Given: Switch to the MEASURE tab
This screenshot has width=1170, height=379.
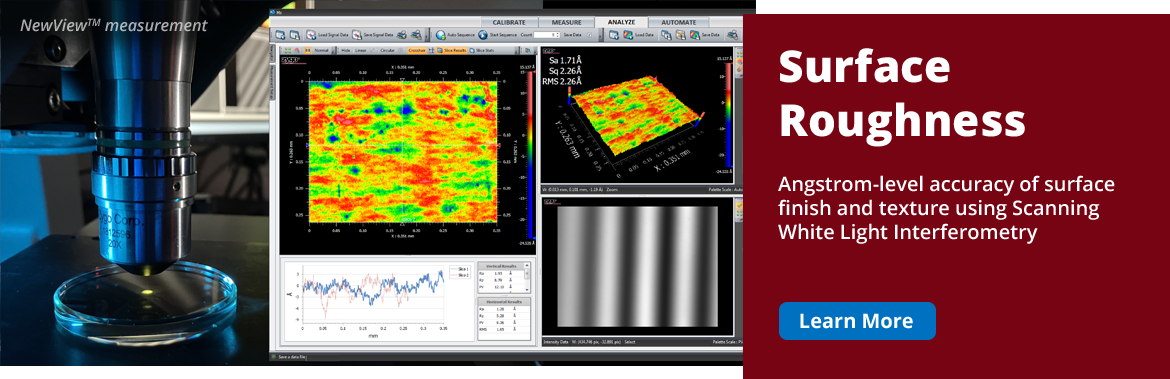Looking at the screenshot, I should pos(566,22).
